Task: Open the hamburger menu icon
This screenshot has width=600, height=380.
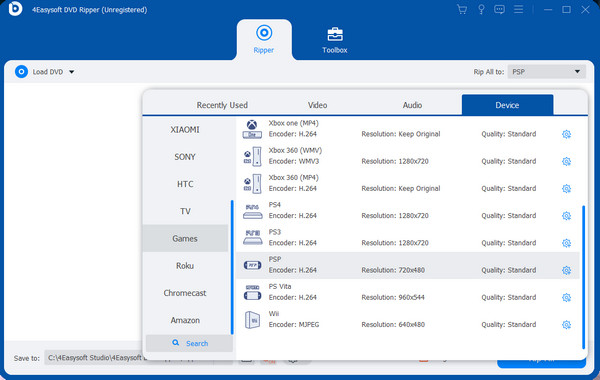Action: pyautogui.click(x=518, y=9)
